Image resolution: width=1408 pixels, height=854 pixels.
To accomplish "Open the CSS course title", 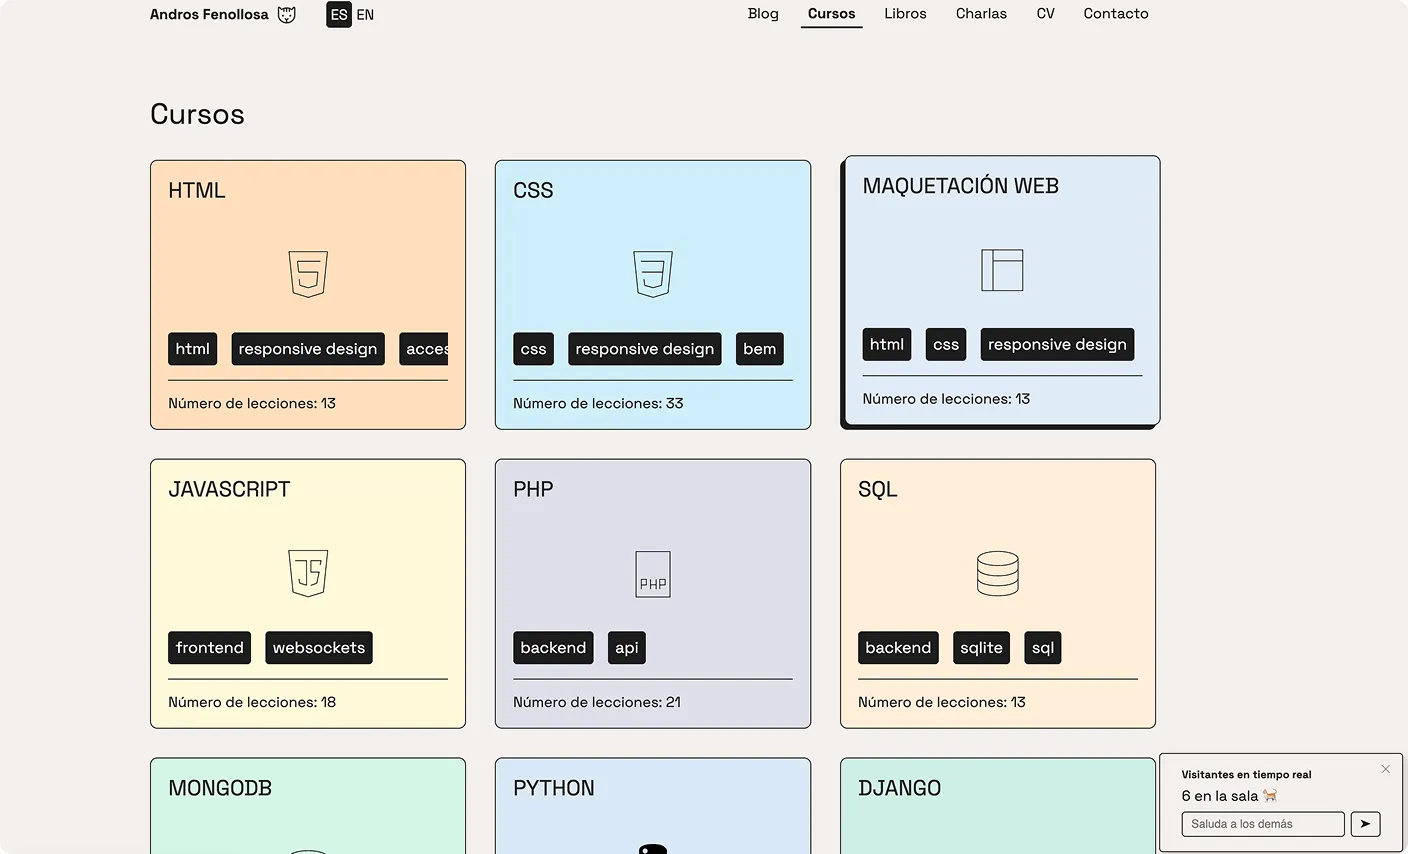I will (x=533, y=190).
